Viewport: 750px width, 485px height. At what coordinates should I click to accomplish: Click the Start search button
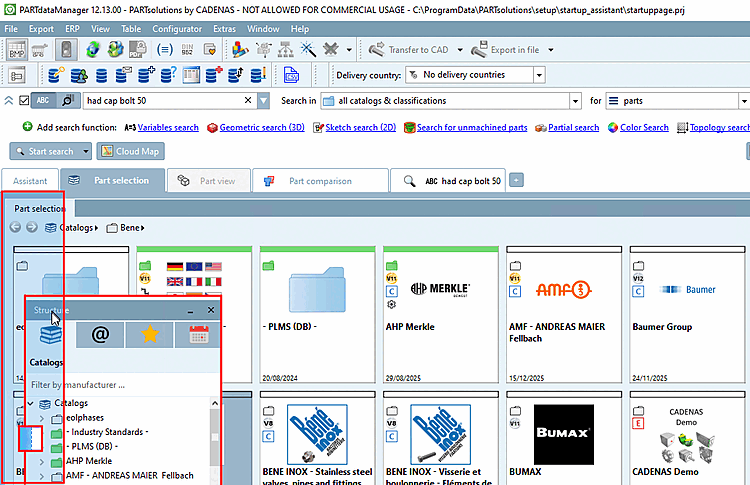coord(45,152)
